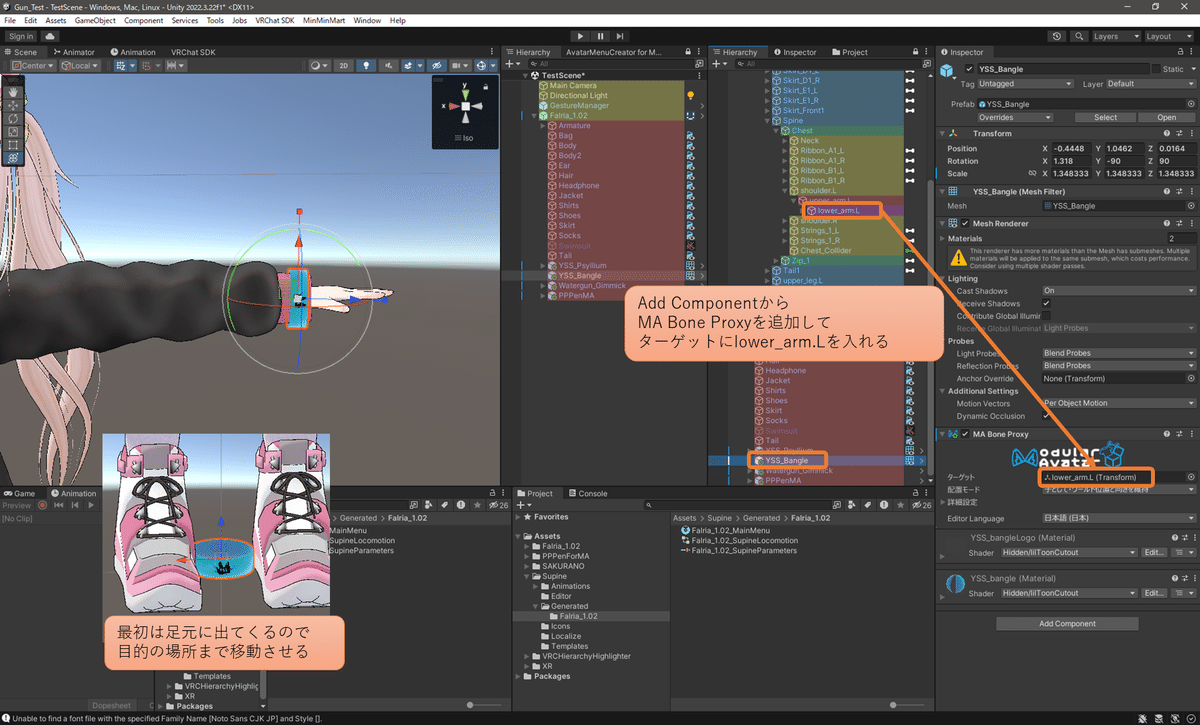Toggle MA Bone Proxy enabled checkbox

(965, 434)
